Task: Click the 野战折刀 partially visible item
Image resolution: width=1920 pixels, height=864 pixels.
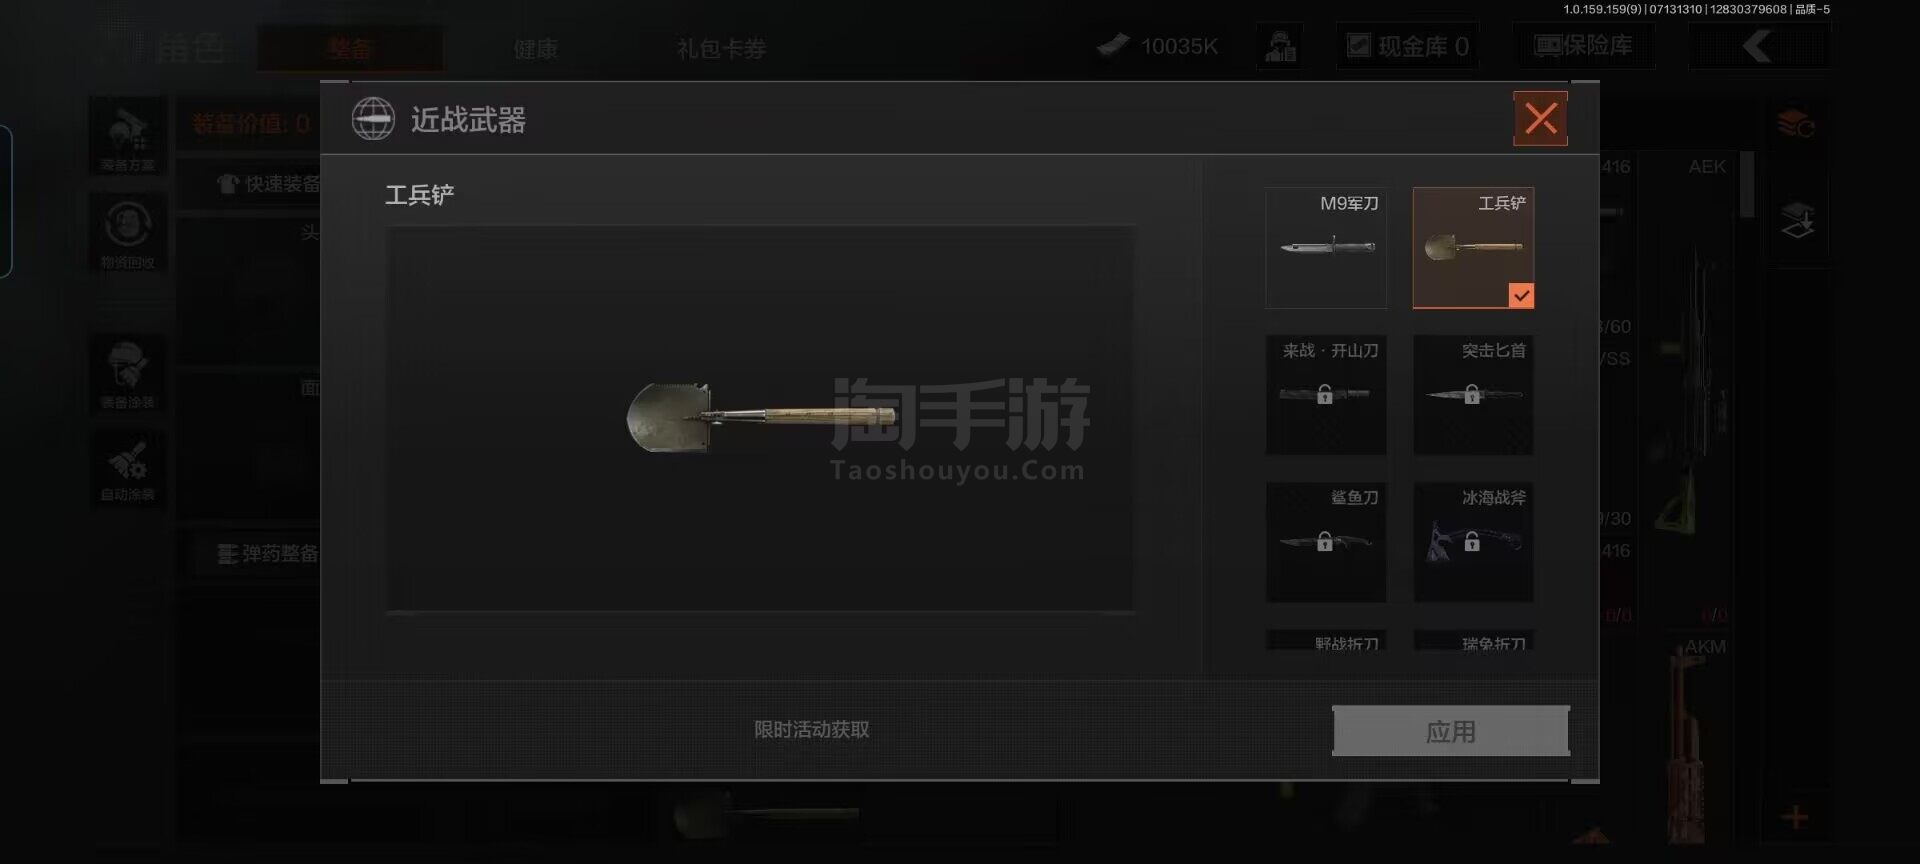Action: (x=1326, y=640)
